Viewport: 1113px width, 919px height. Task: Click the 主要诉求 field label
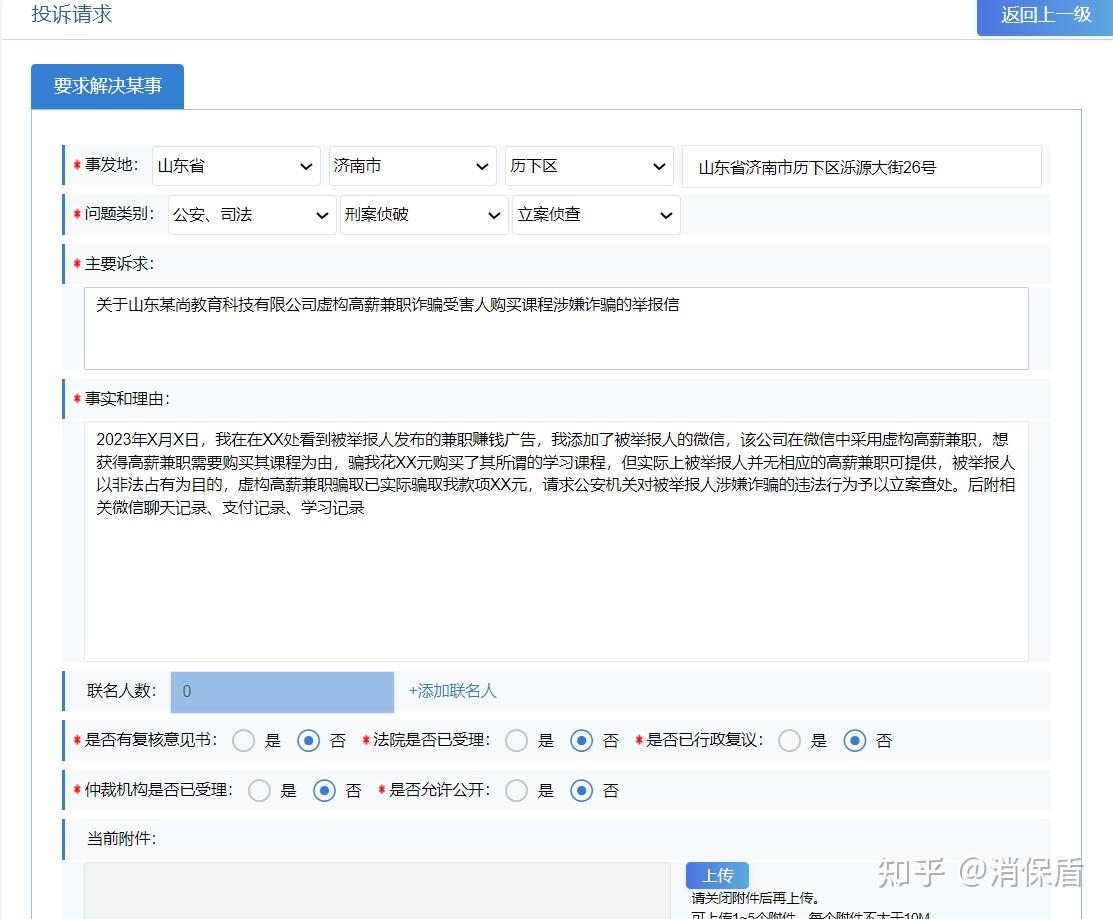pos(119,264)
